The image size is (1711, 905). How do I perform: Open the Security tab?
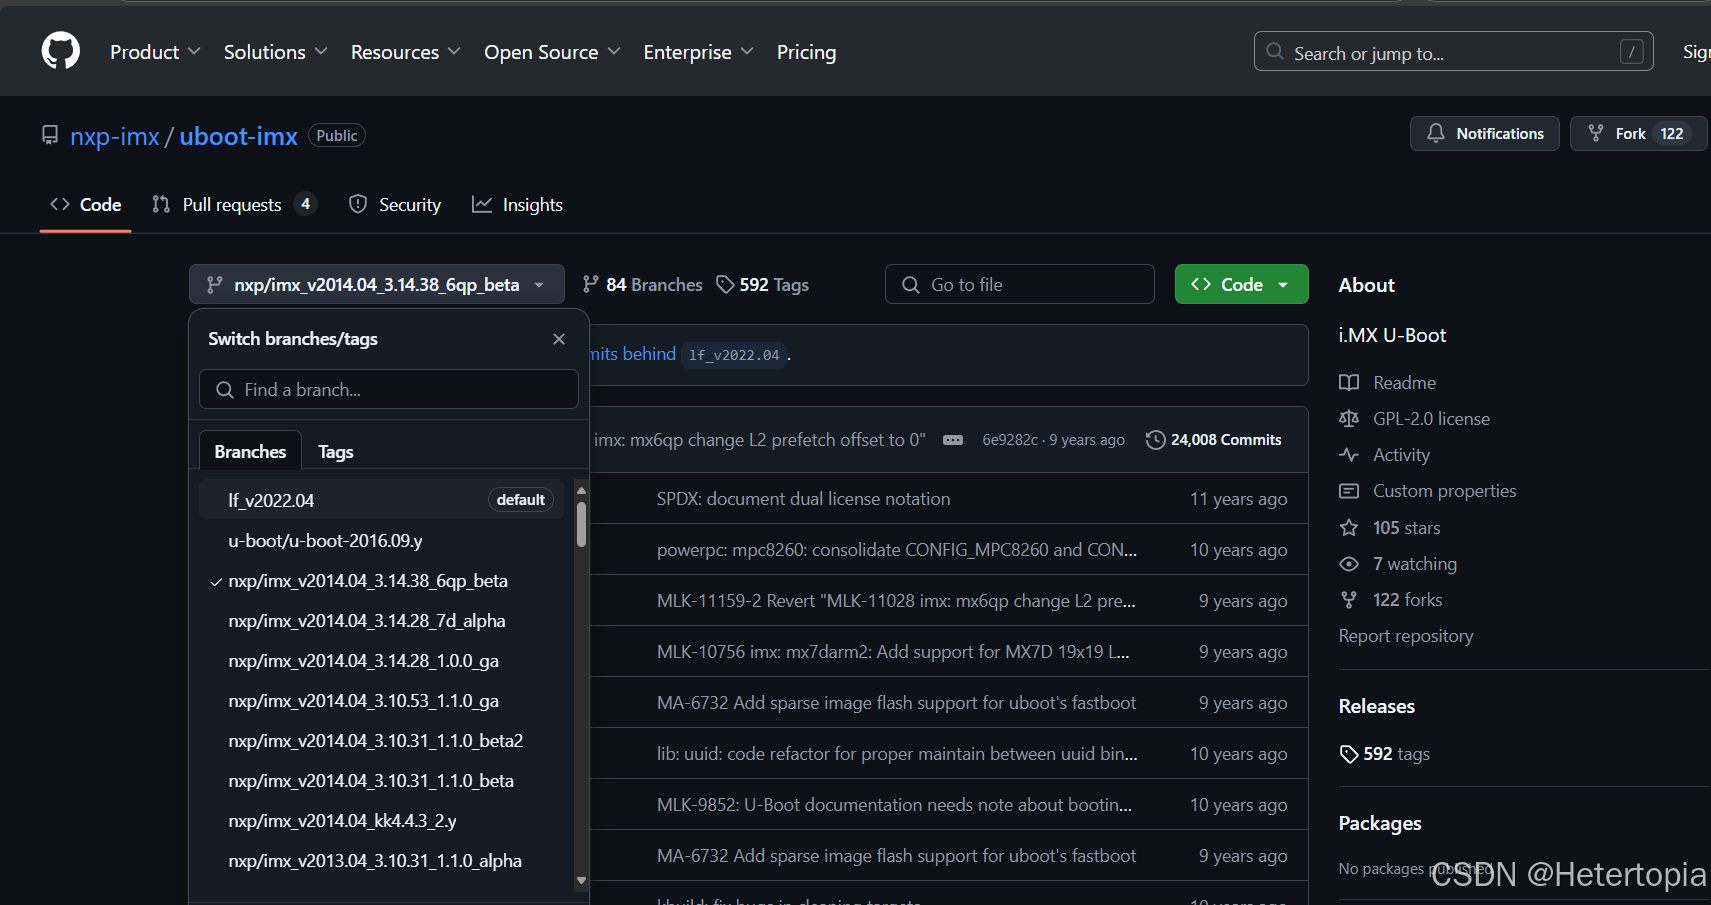[395, 204]
